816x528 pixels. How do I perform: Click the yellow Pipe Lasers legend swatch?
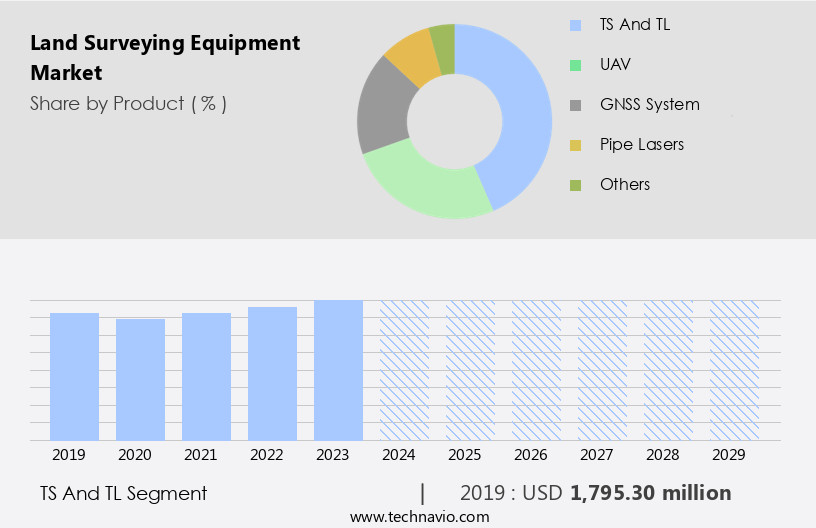click(575, 145)
